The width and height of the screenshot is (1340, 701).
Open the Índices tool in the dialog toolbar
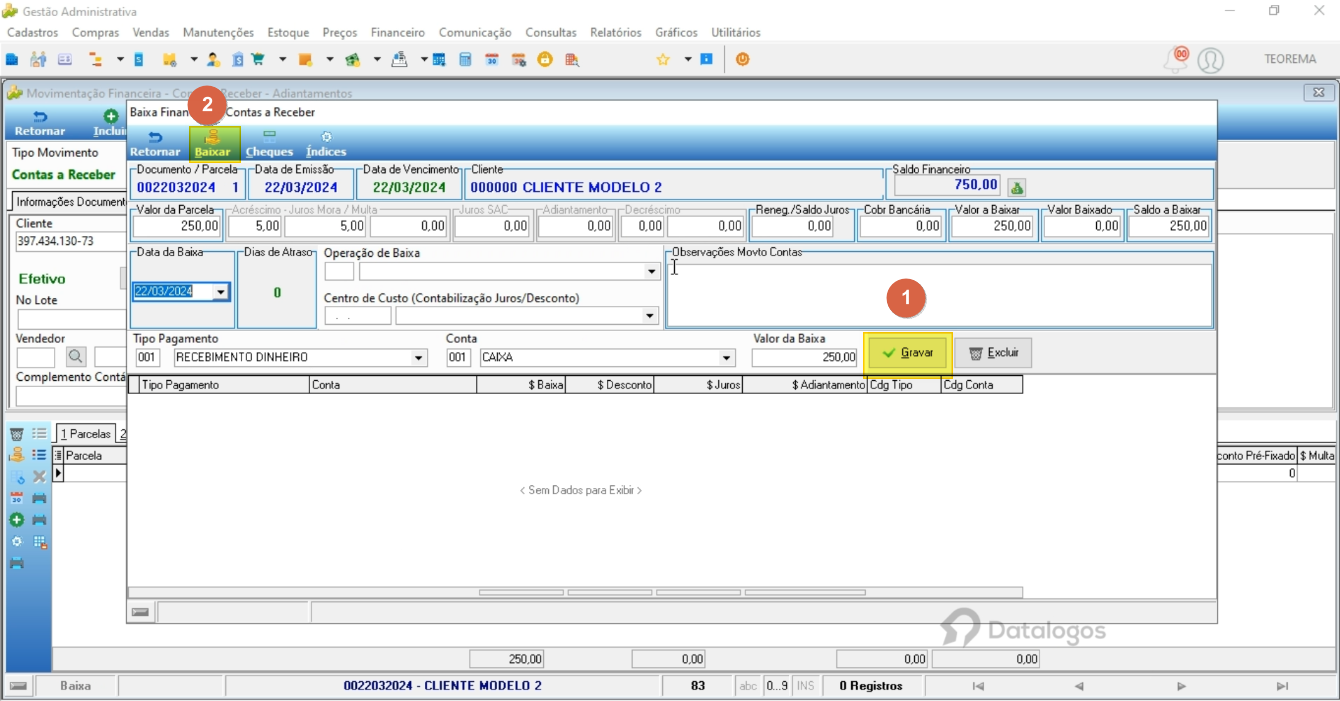click(326, 144)
